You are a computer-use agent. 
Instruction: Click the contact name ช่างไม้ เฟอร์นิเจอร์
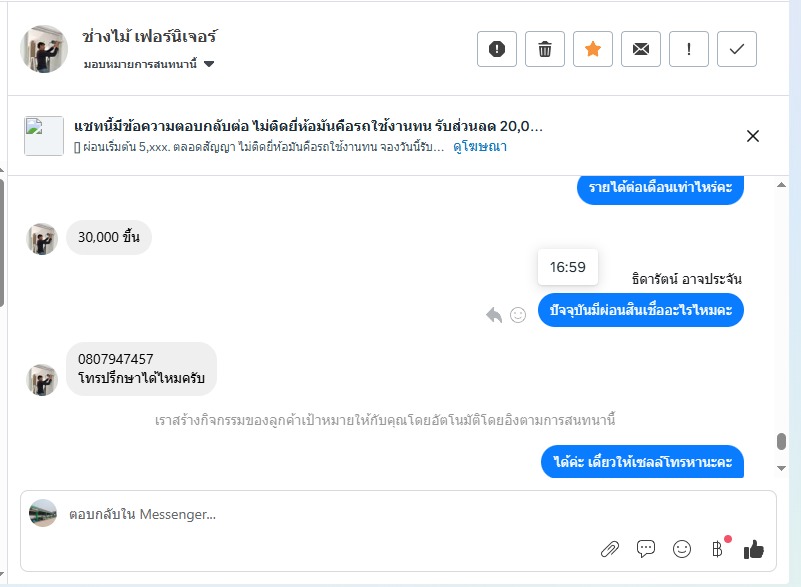(150, 37)
